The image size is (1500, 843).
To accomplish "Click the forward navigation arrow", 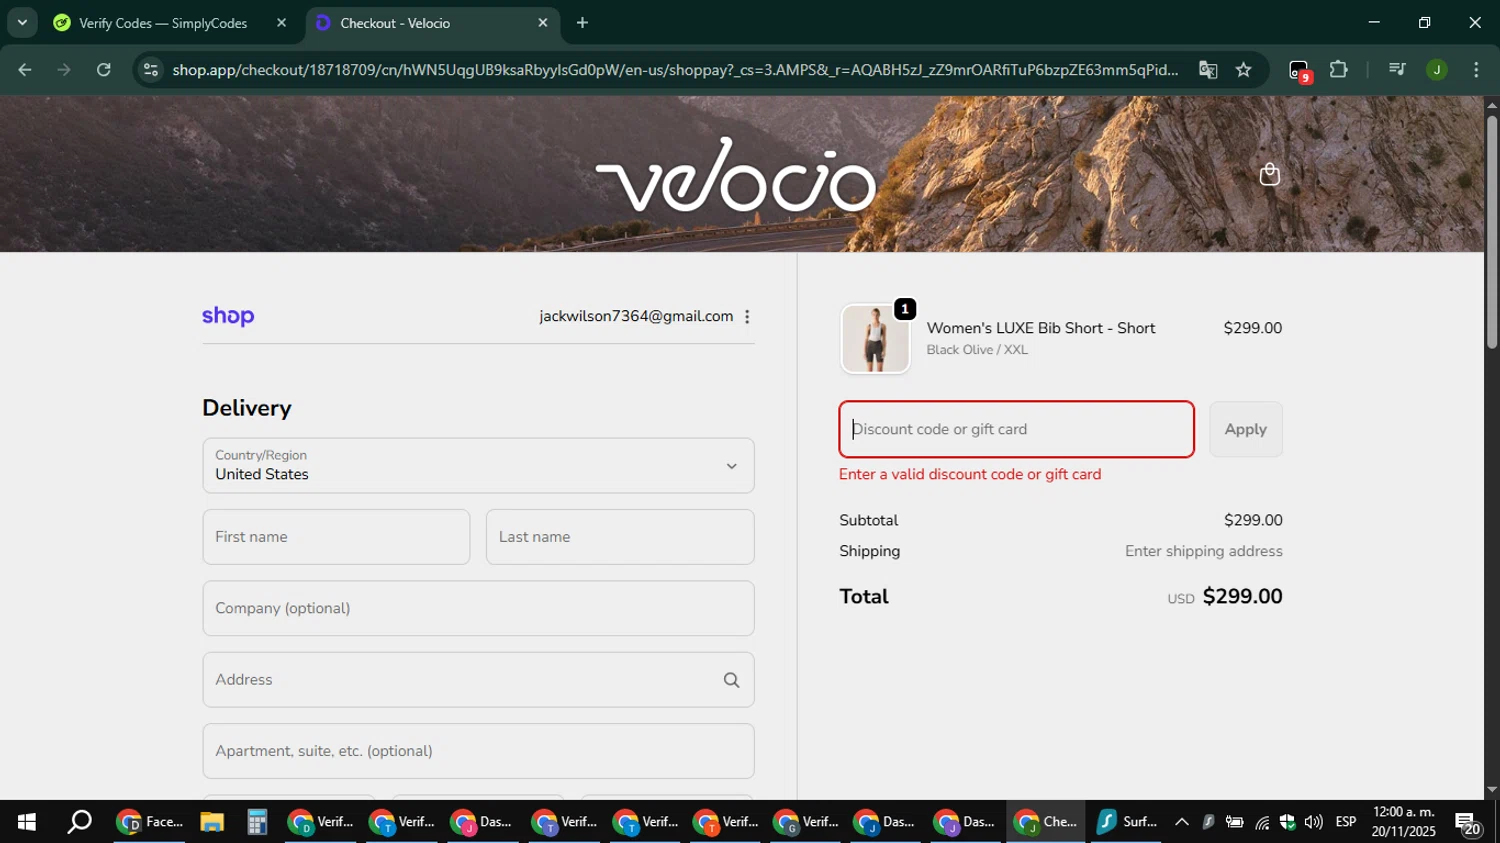I will [64, 70].
